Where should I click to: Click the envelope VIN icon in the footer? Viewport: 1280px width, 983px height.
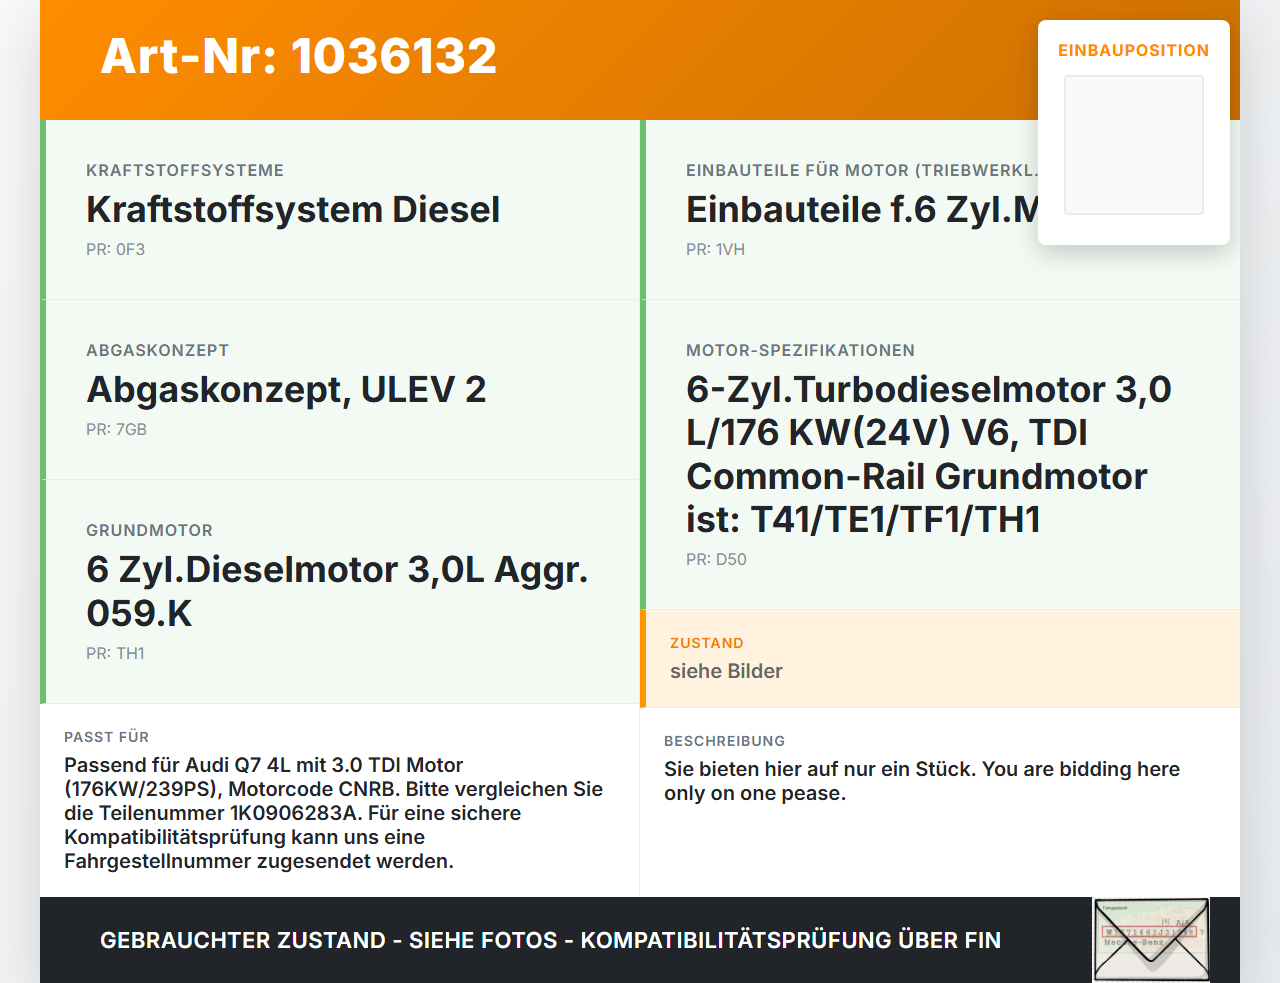[x=1151, y=940]
